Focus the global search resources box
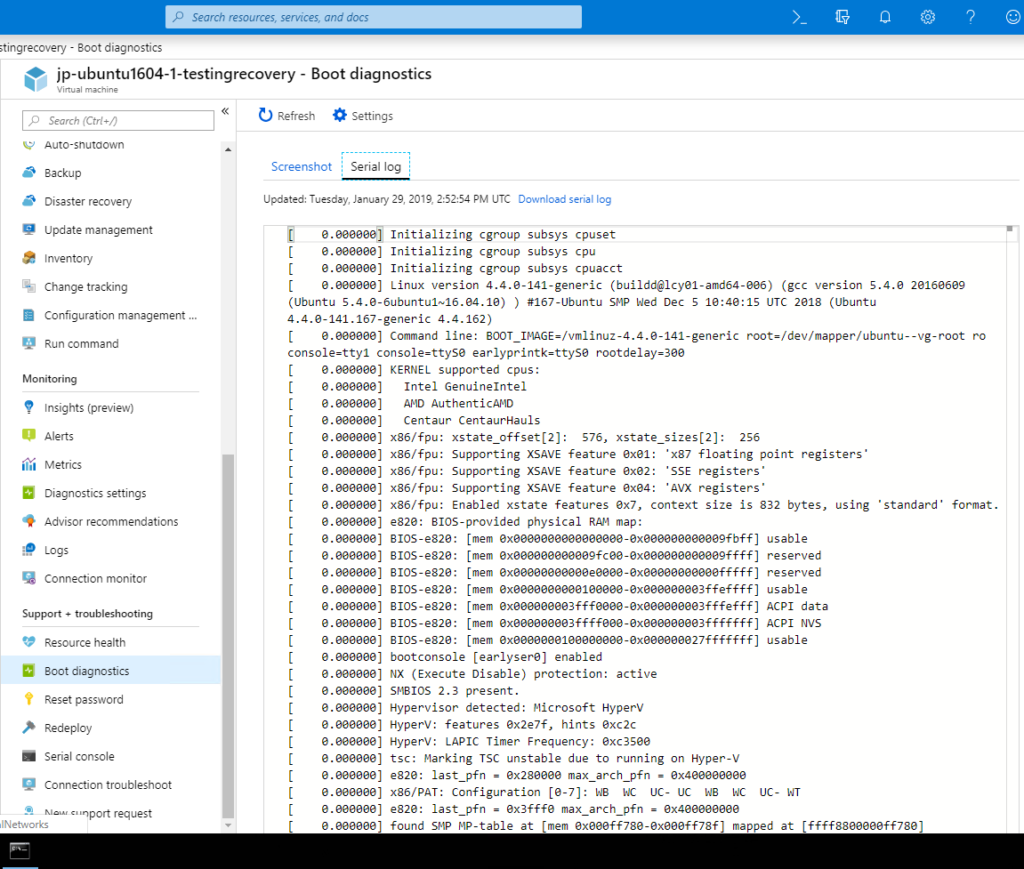1024x869 pixels. click(374, 17)
